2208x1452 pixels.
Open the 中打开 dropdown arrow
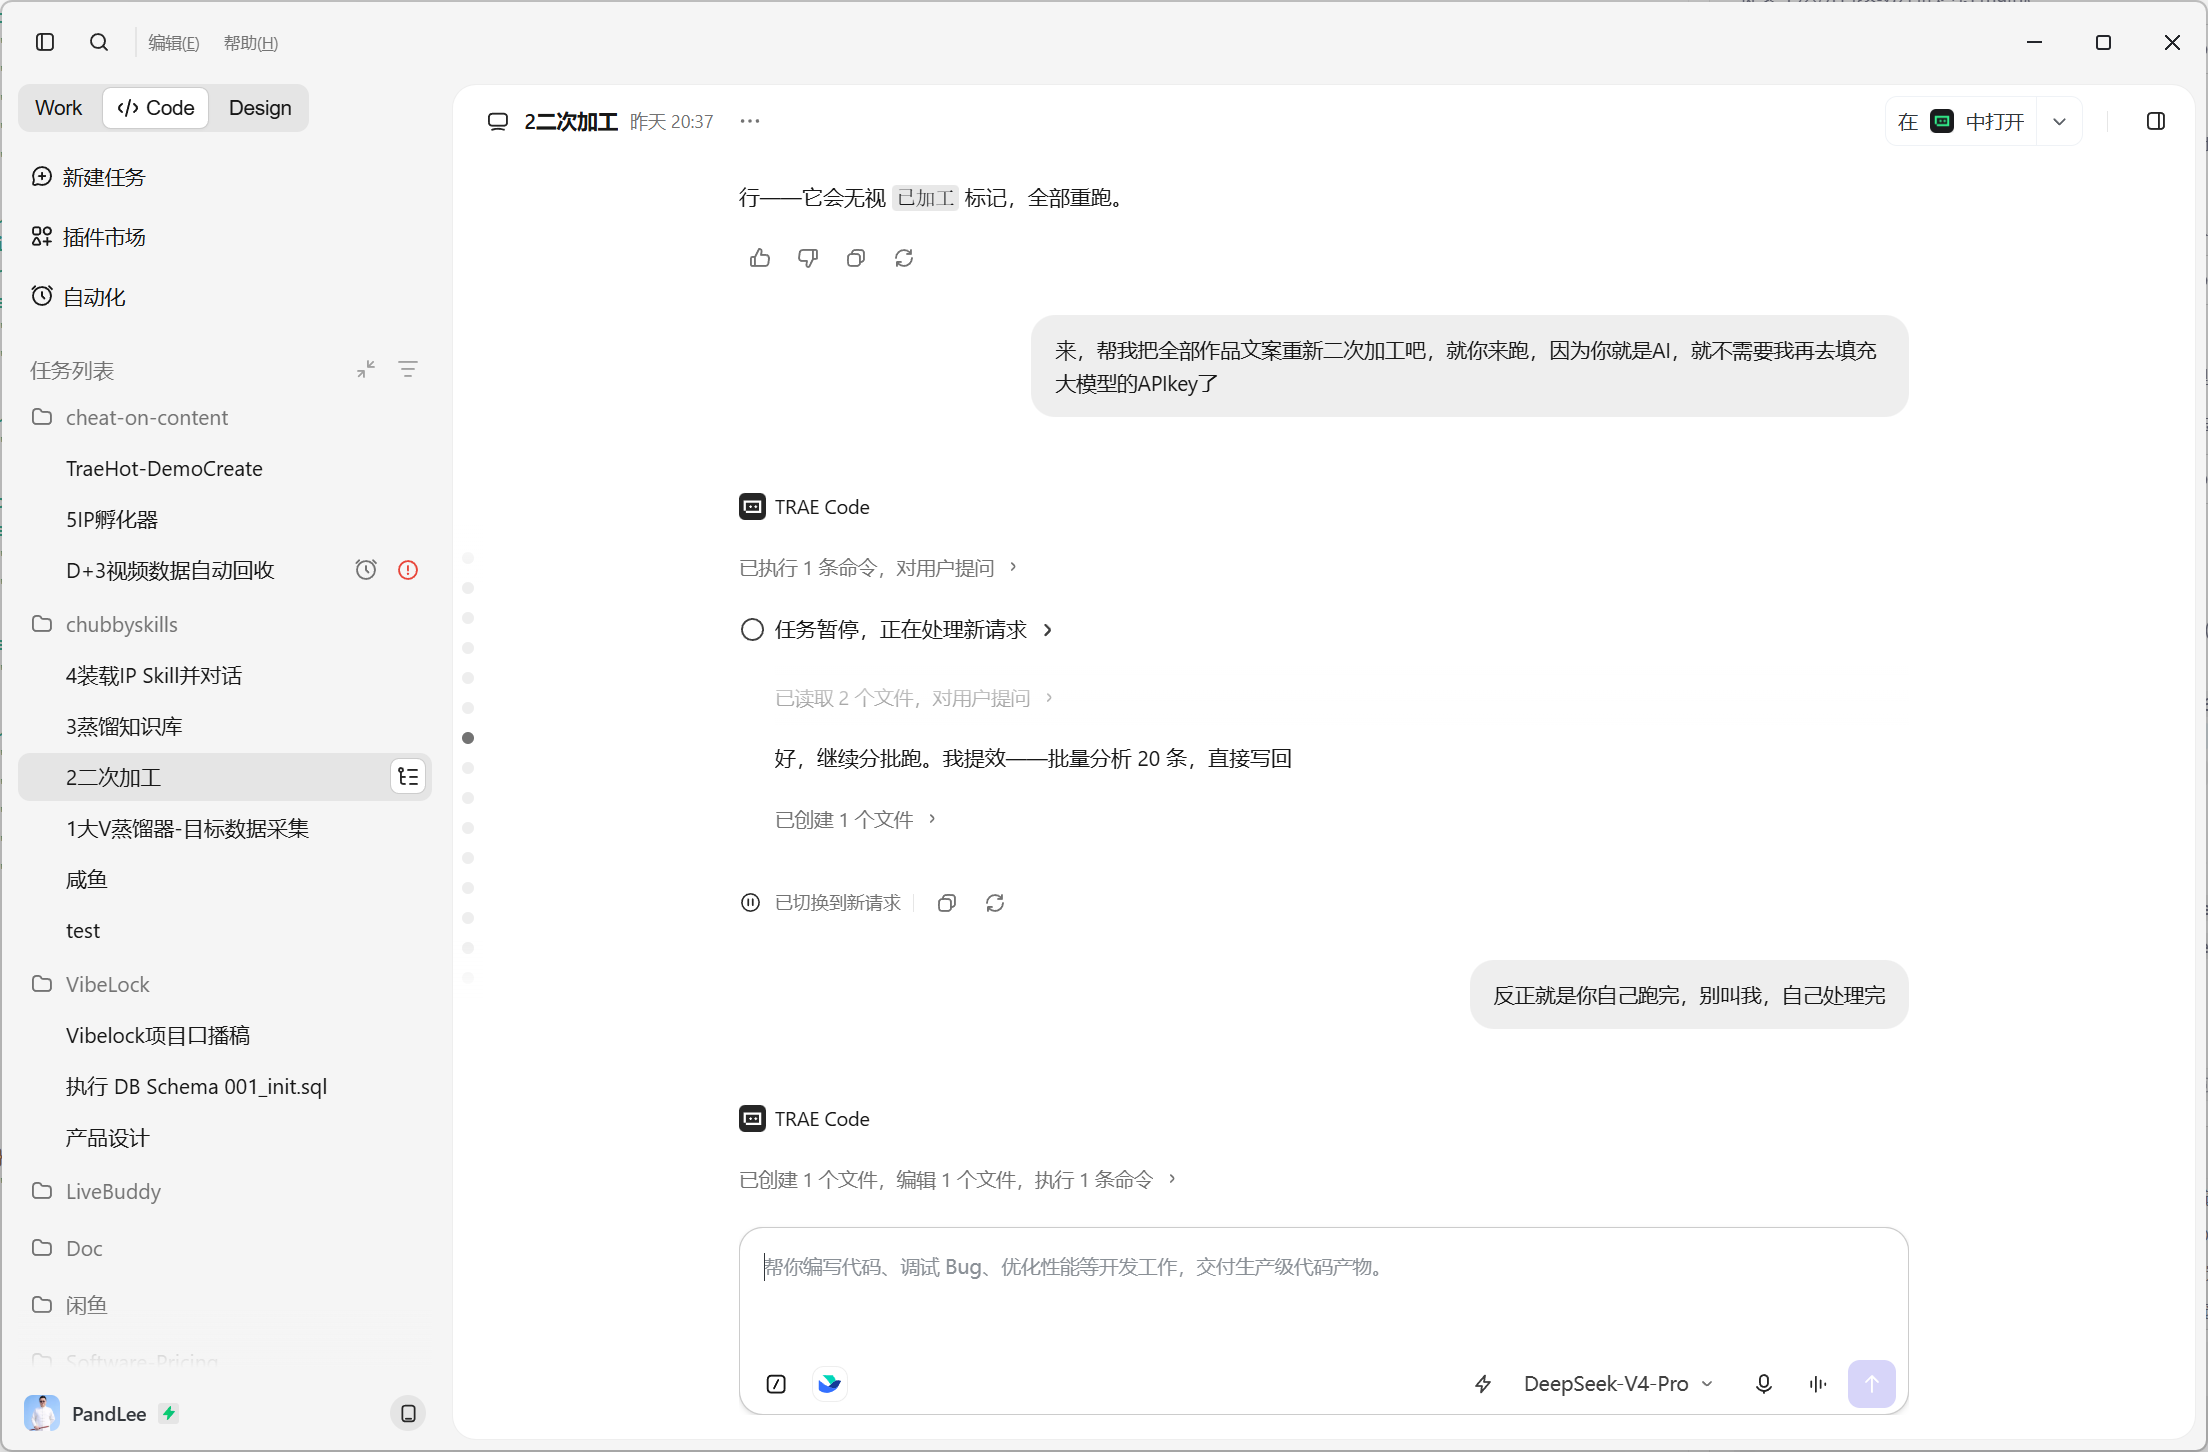click(2059, 122)
